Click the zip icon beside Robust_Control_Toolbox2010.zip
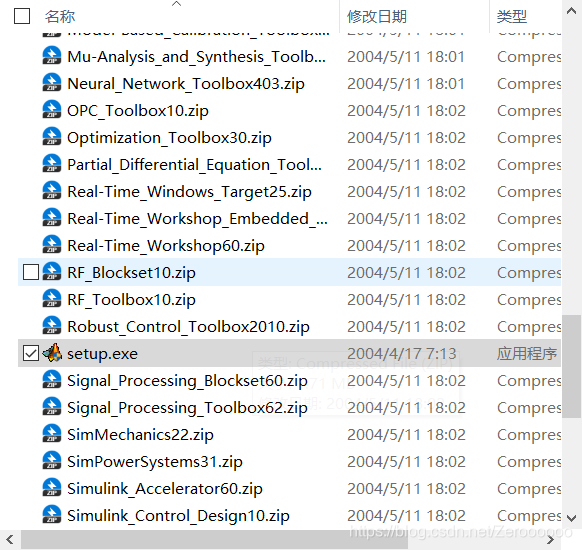This screenshot has height=550, width=582. pos(52,325)
